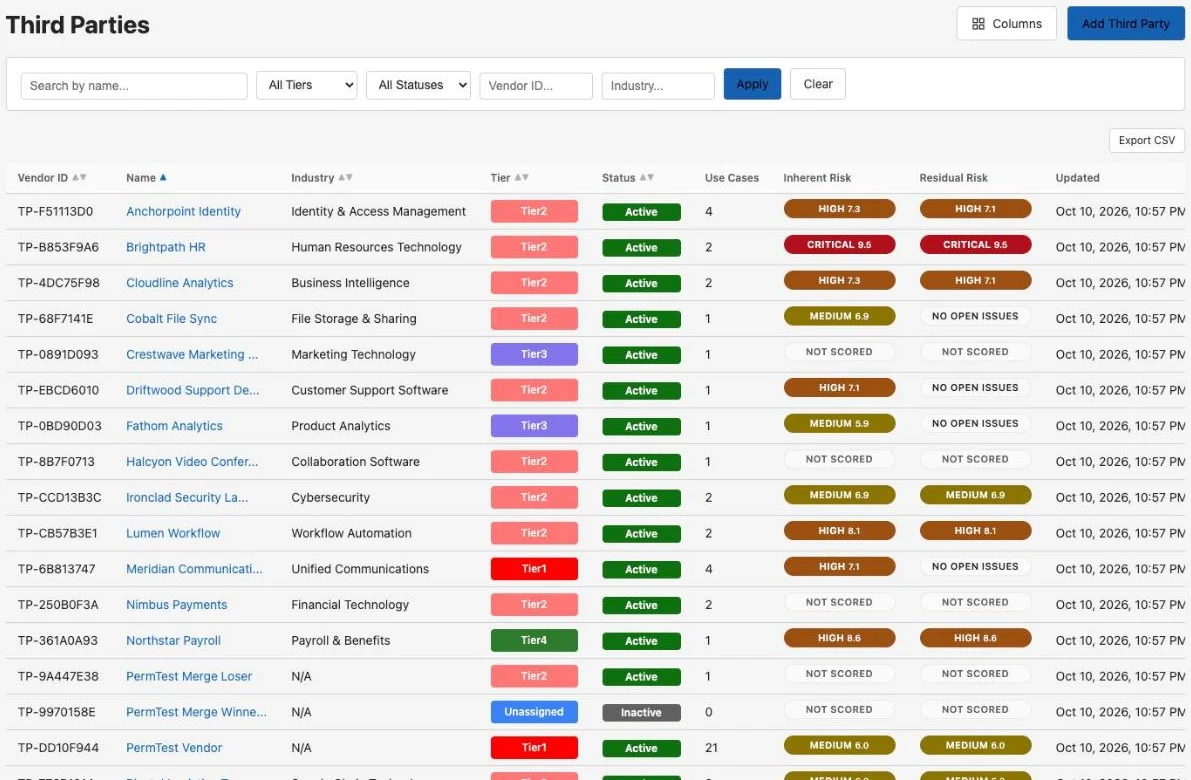Sort by Vendor ID column arrows
The height and width of the screenshot is (780, 1191).
pyautogui.click(x=79, y=178)
